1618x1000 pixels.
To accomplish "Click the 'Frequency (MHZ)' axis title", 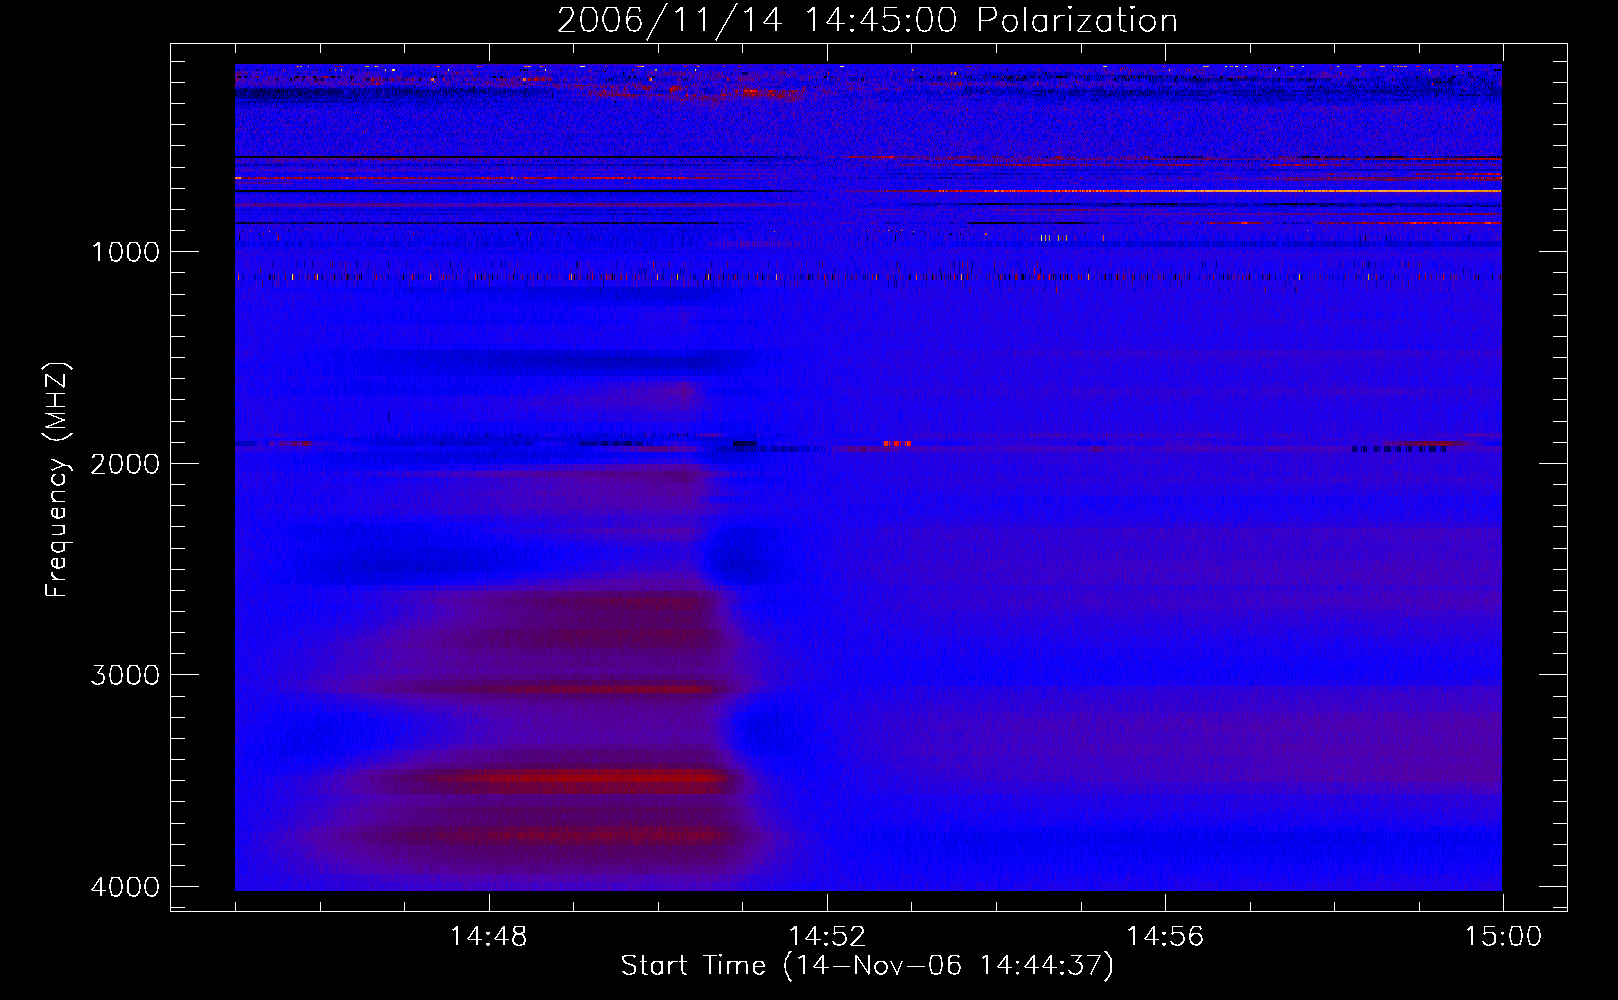I will 57,480.
